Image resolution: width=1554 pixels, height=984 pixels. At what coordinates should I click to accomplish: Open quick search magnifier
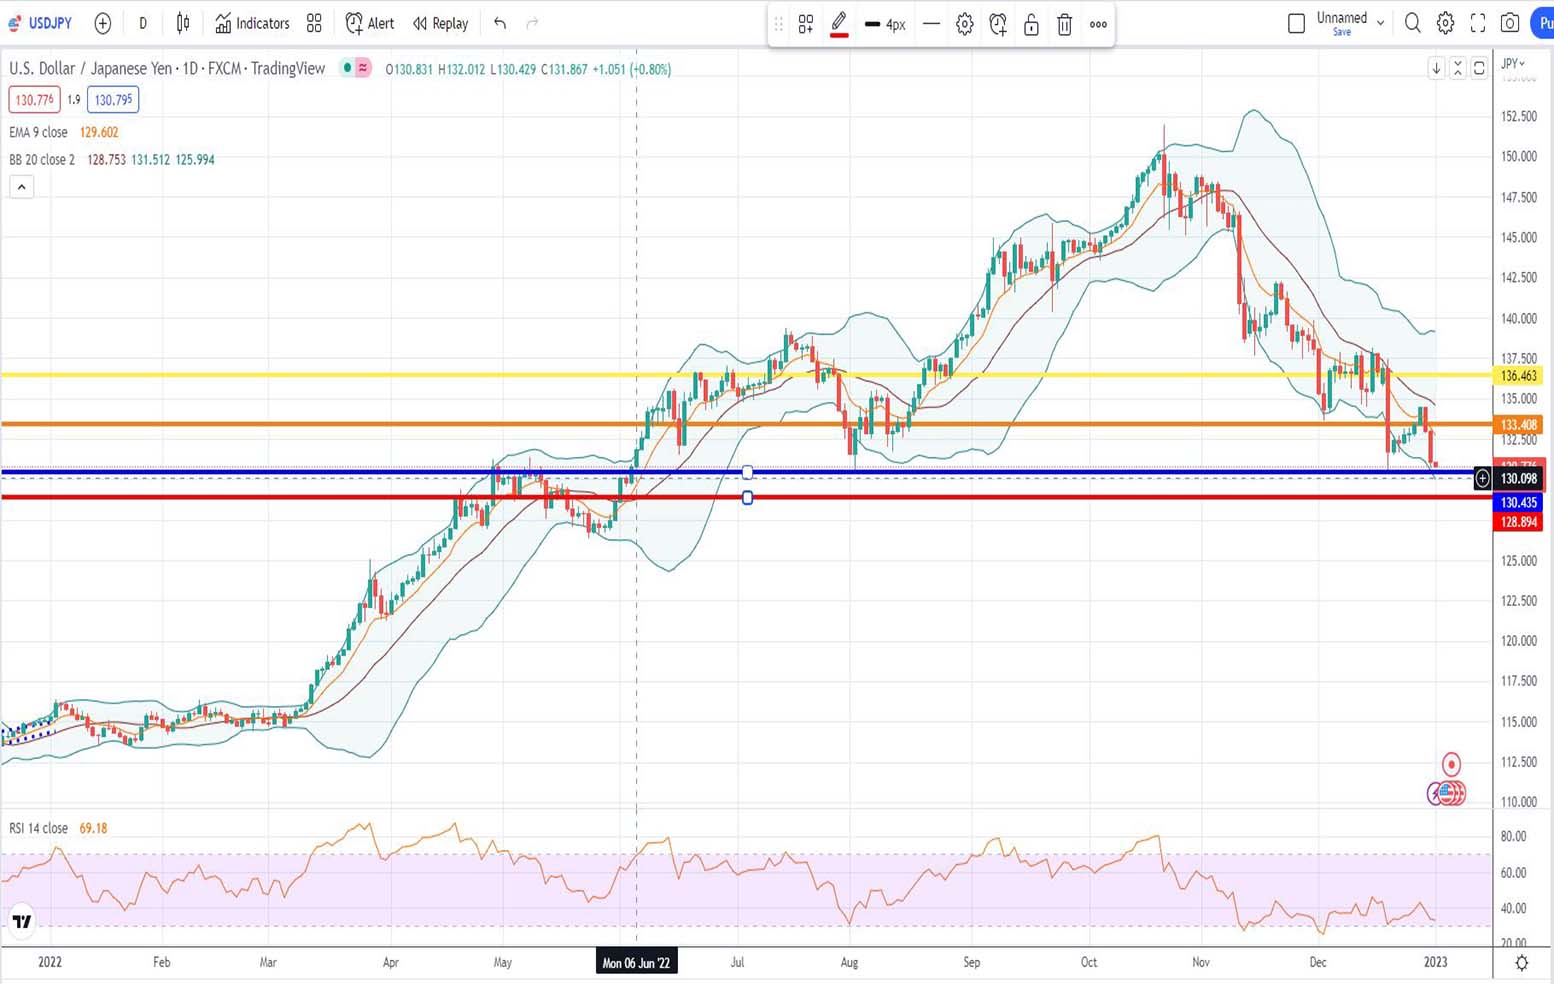pyautogui.click(x=1412, y=23)
